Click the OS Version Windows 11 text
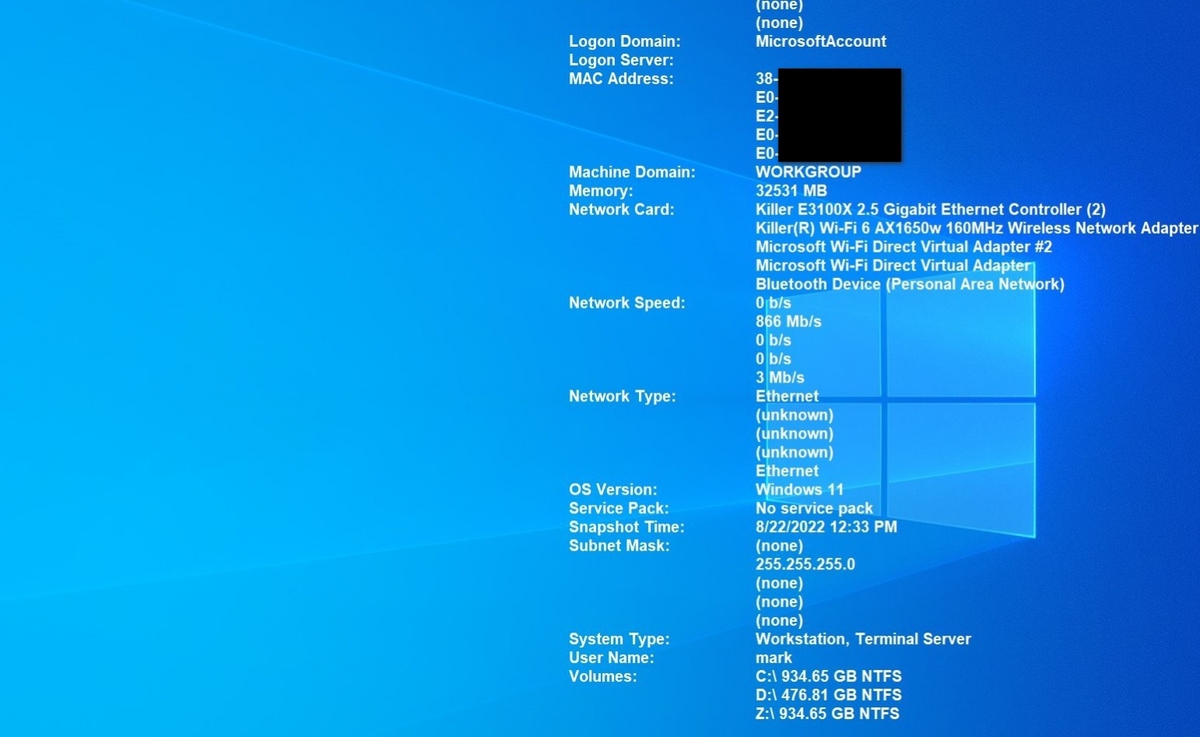This screenshot has height=737, width=1200. (800, 489)
